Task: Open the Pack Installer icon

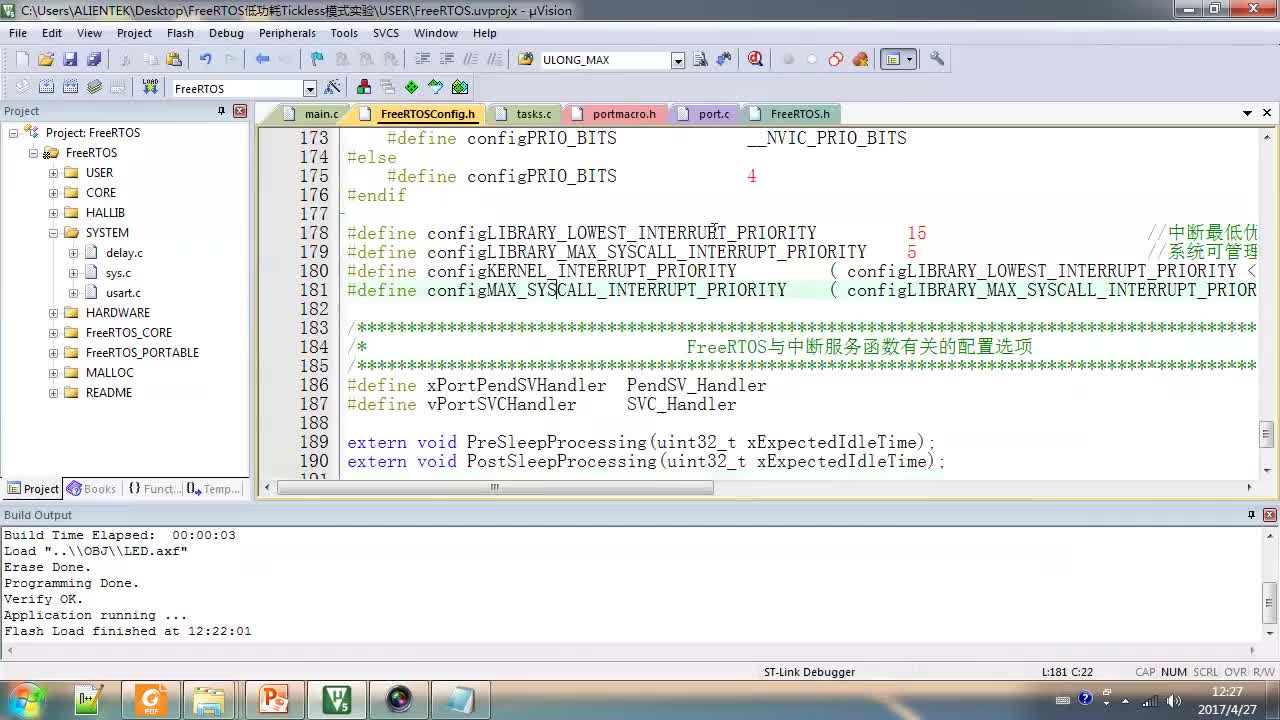Action: click(460, 87)
